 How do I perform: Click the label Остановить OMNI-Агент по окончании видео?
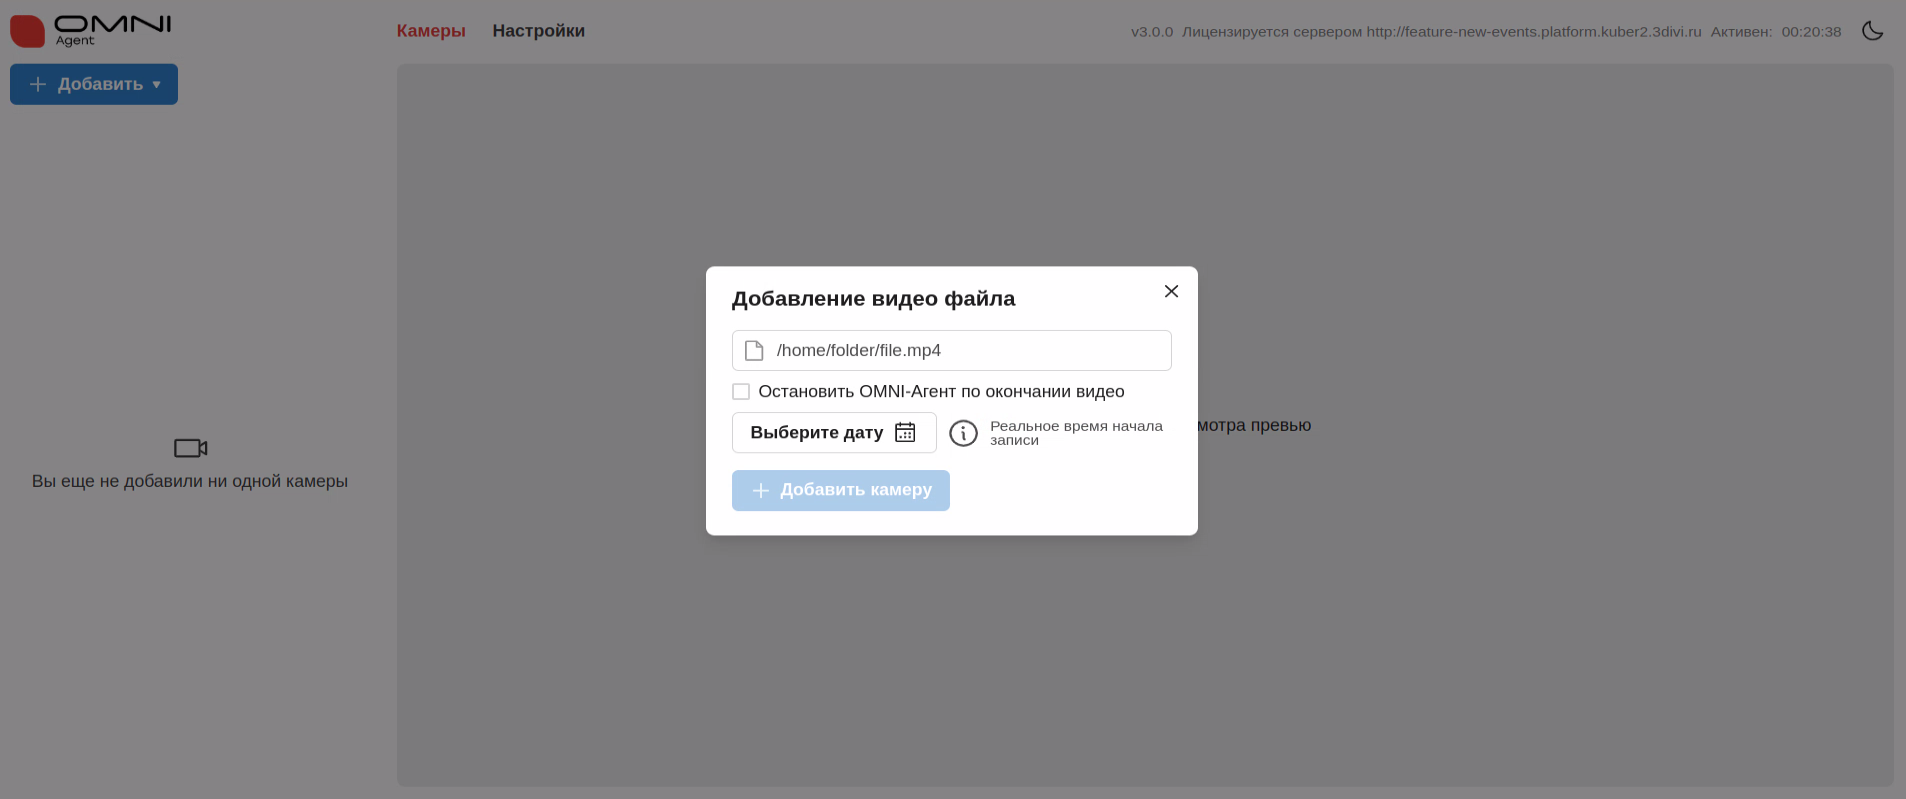tap(941, 392)
